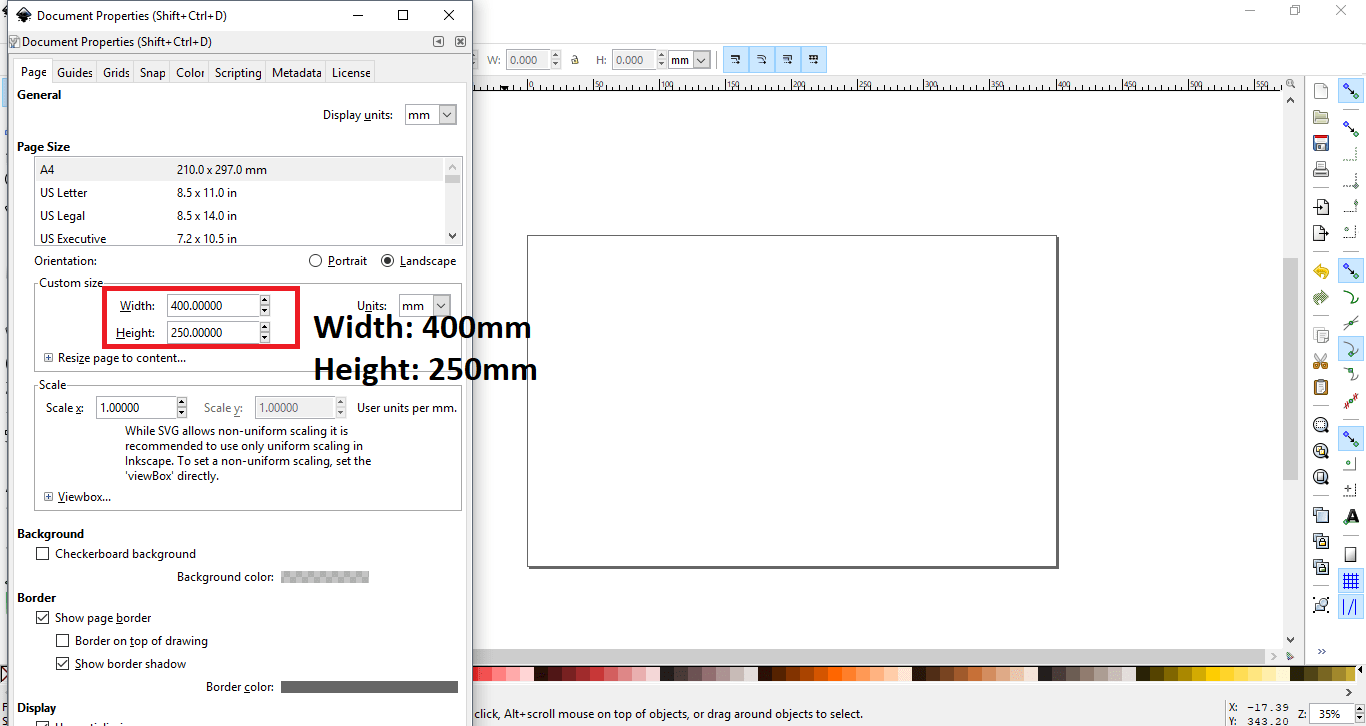Click the Paste clipboard icon
Viewport: 1366px width, 726px height.
[x=1321, y=387]
